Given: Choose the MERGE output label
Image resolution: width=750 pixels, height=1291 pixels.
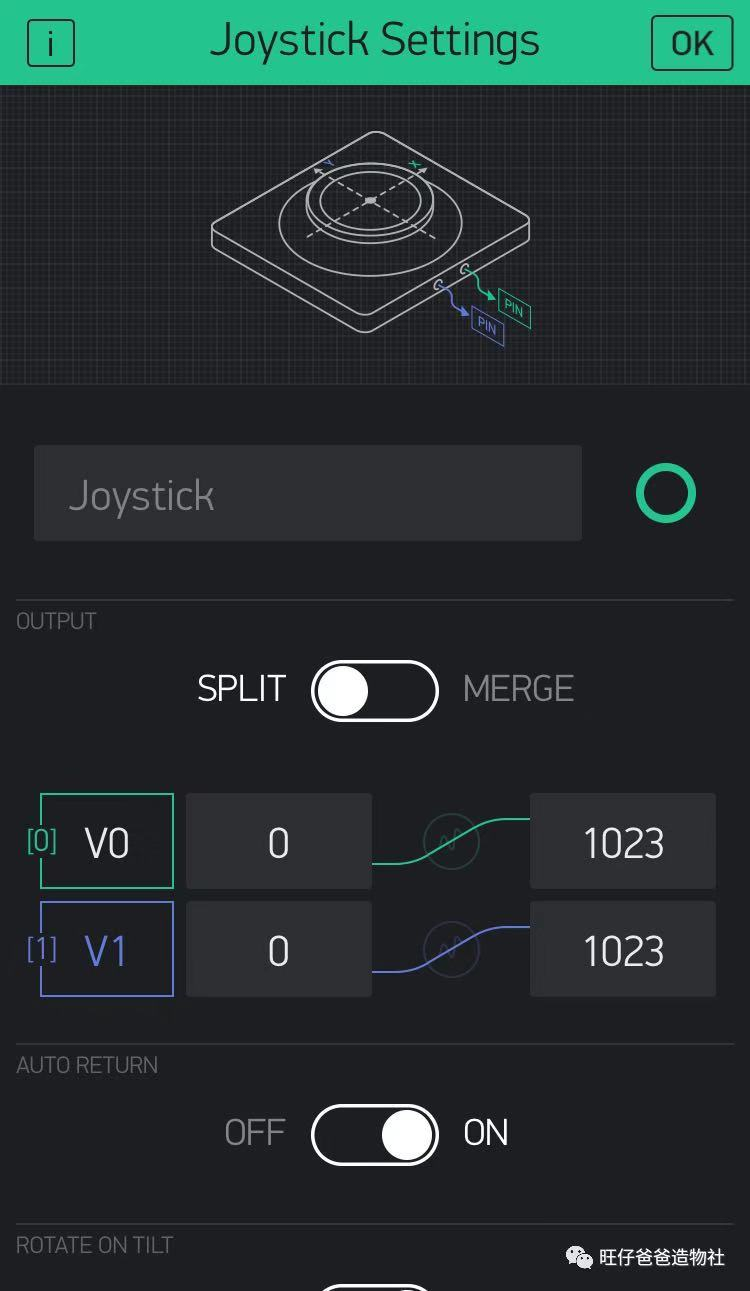Looking at the screenshot, I should 518,689.
